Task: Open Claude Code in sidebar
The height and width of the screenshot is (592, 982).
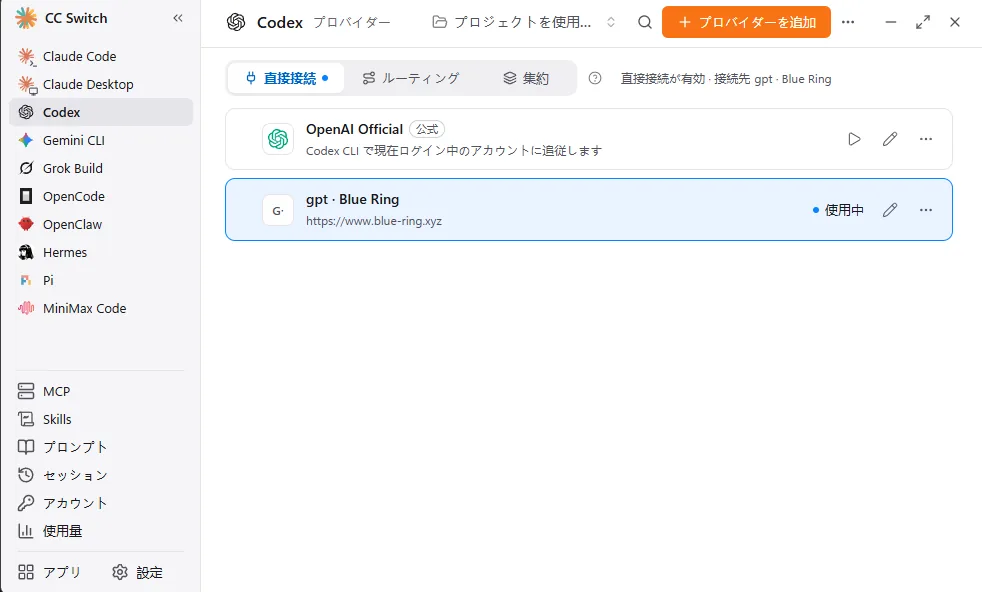Action: [x=101, y=56]
